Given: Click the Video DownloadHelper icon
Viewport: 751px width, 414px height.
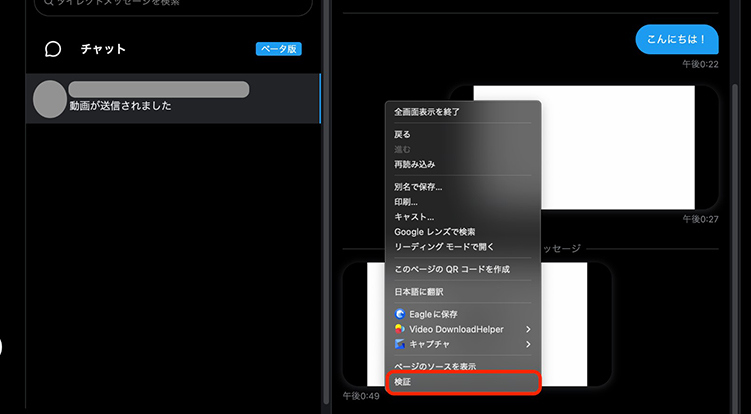Looking at the screenshot, I should tap(399, 329).
